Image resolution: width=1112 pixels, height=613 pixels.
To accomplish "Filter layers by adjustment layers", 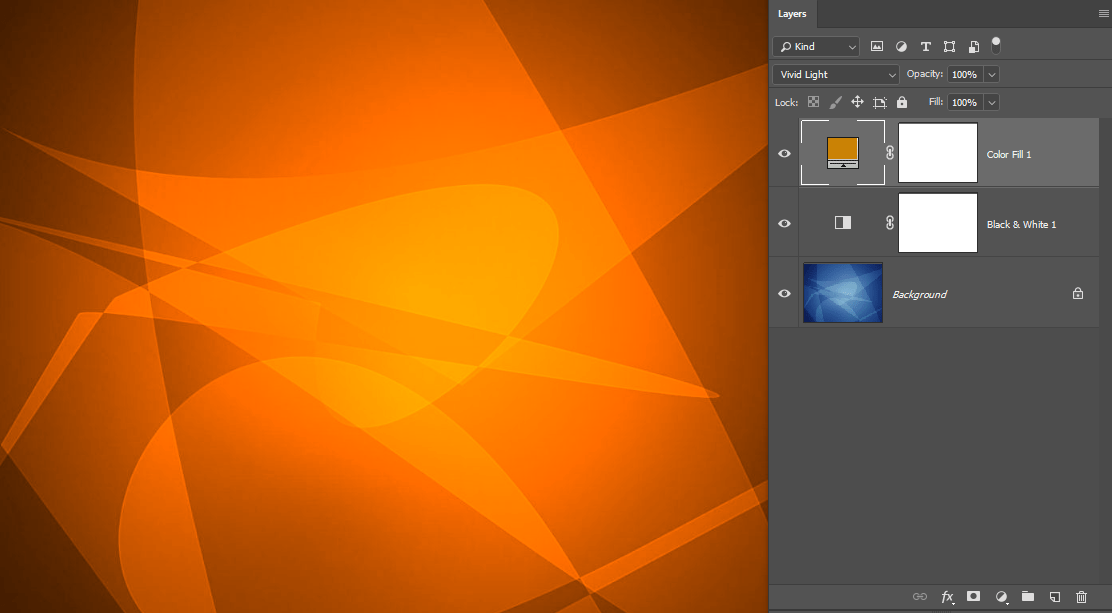I will (x=901, y=46).
